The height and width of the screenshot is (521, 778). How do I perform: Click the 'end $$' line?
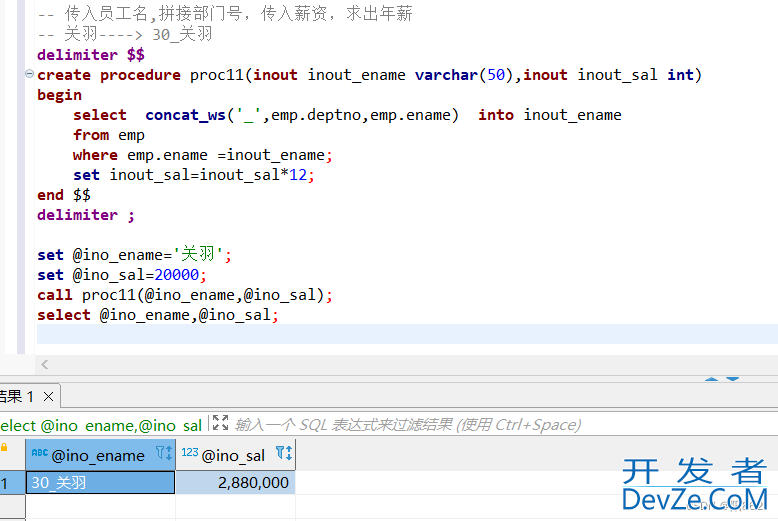point(64,195)
